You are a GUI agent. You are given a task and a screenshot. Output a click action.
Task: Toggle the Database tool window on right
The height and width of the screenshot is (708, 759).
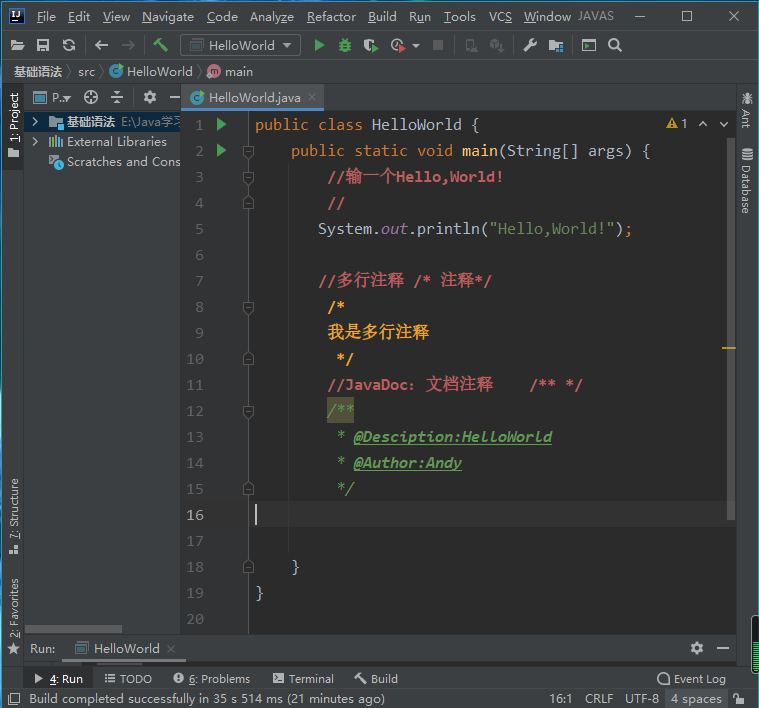[746, 180]
